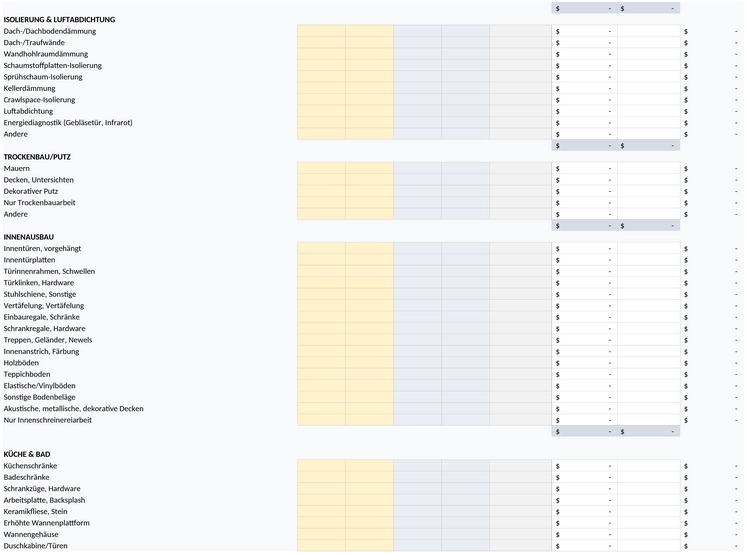746x553 pixels.
Task: Select Decken, Untersichten cell
Action: 38,179
